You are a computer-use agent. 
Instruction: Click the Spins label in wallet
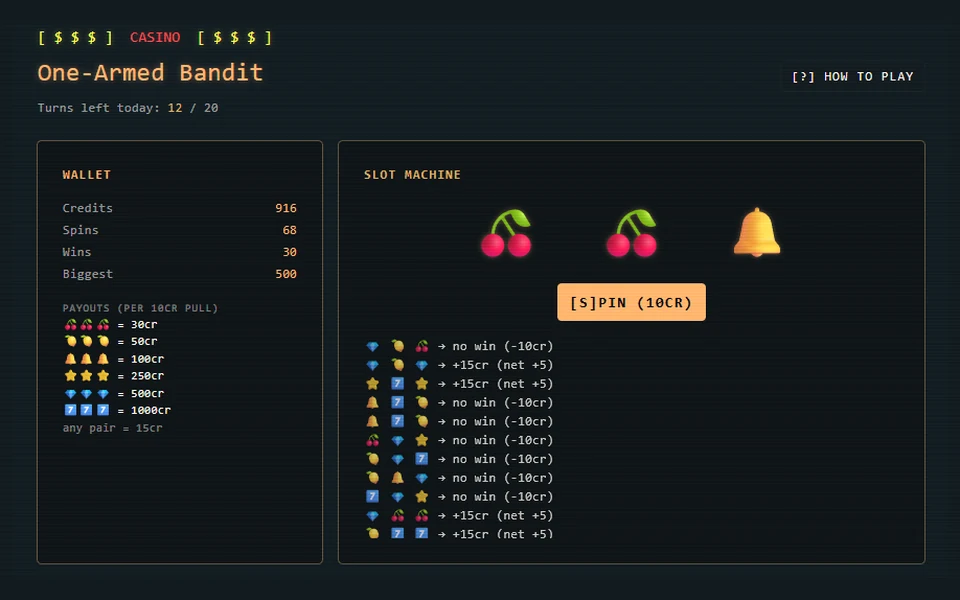80,230
